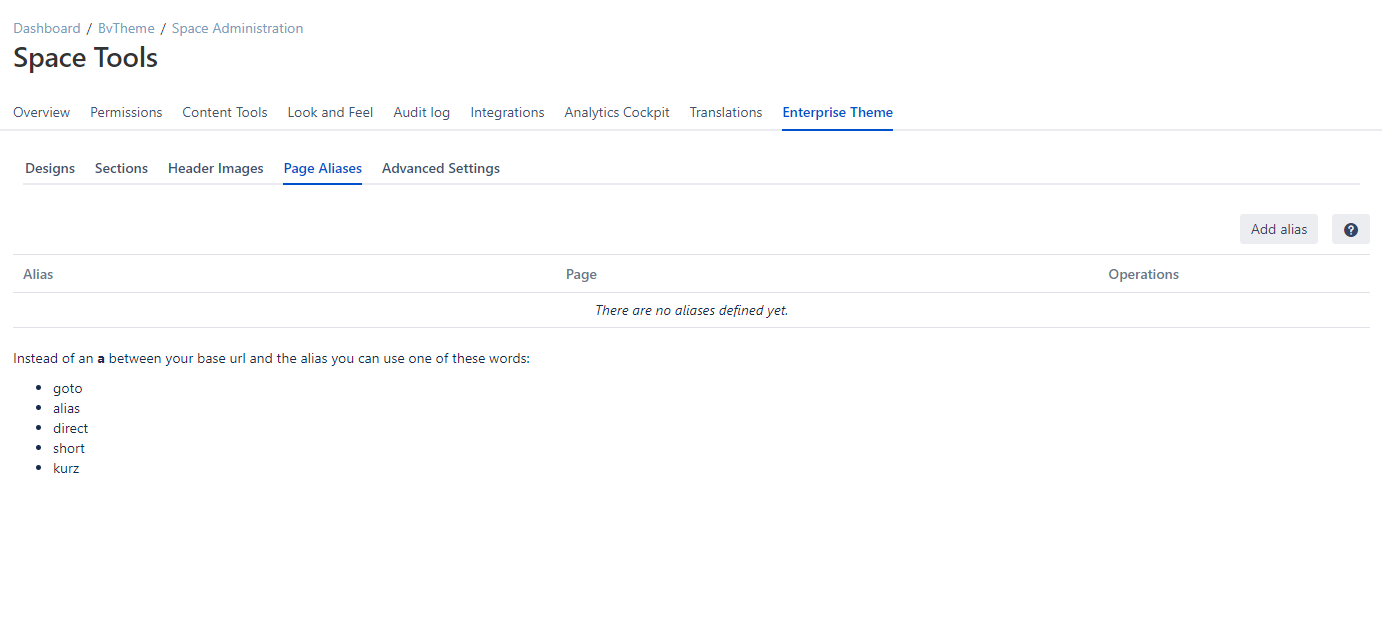Viewport: 1382px width, 630px height.
Task: Select the Content Tools tab
Action: coord(224,112)
